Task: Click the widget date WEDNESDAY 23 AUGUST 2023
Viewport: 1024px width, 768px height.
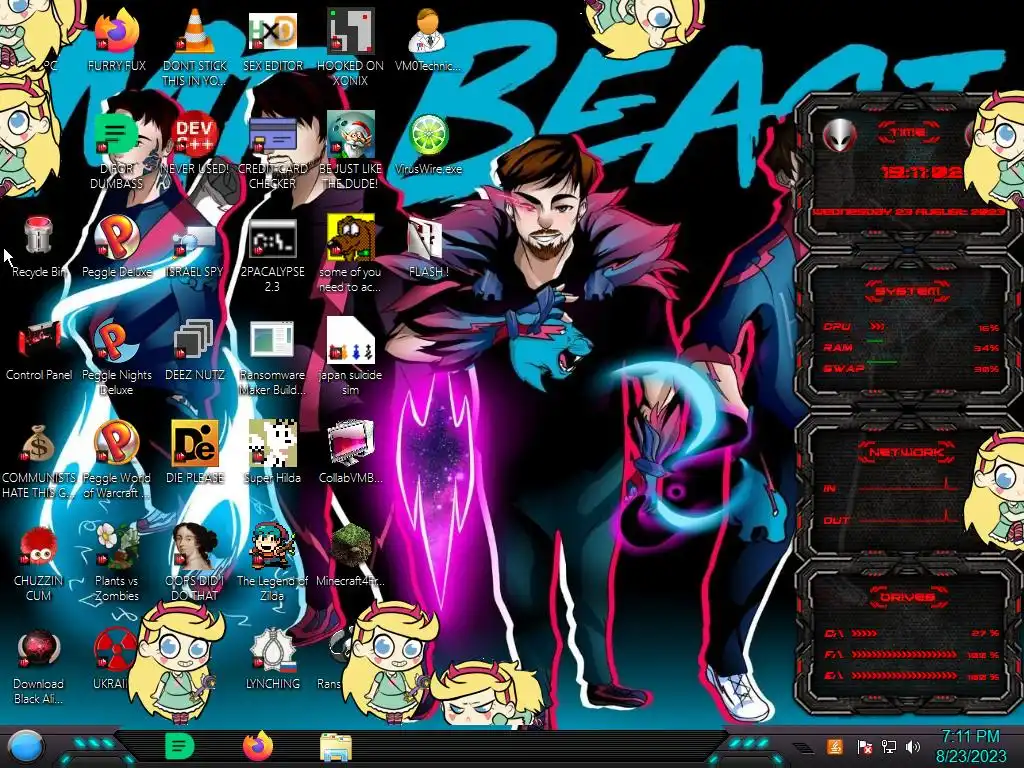Action: tap(908, 212)
